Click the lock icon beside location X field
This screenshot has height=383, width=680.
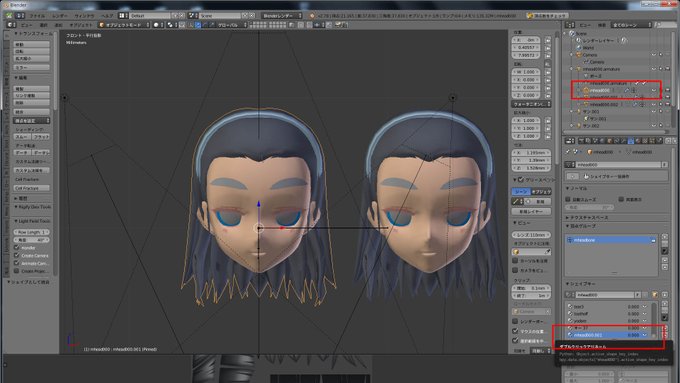[548, 40]
